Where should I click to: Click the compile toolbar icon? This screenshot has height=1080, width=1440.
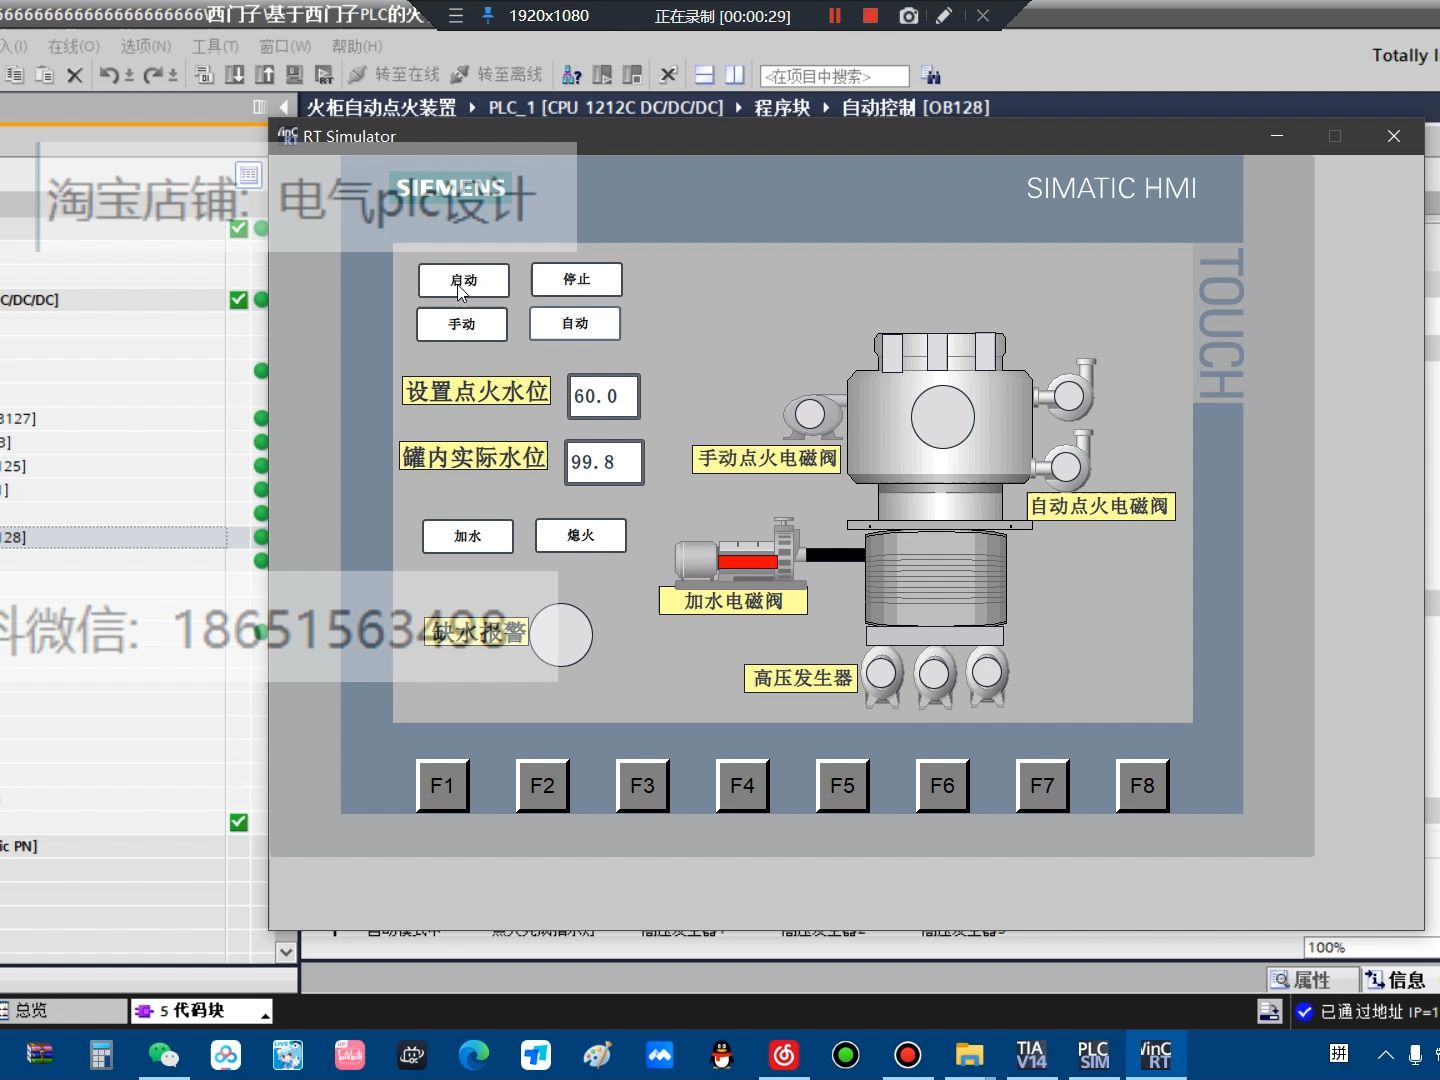click(204, 75)
